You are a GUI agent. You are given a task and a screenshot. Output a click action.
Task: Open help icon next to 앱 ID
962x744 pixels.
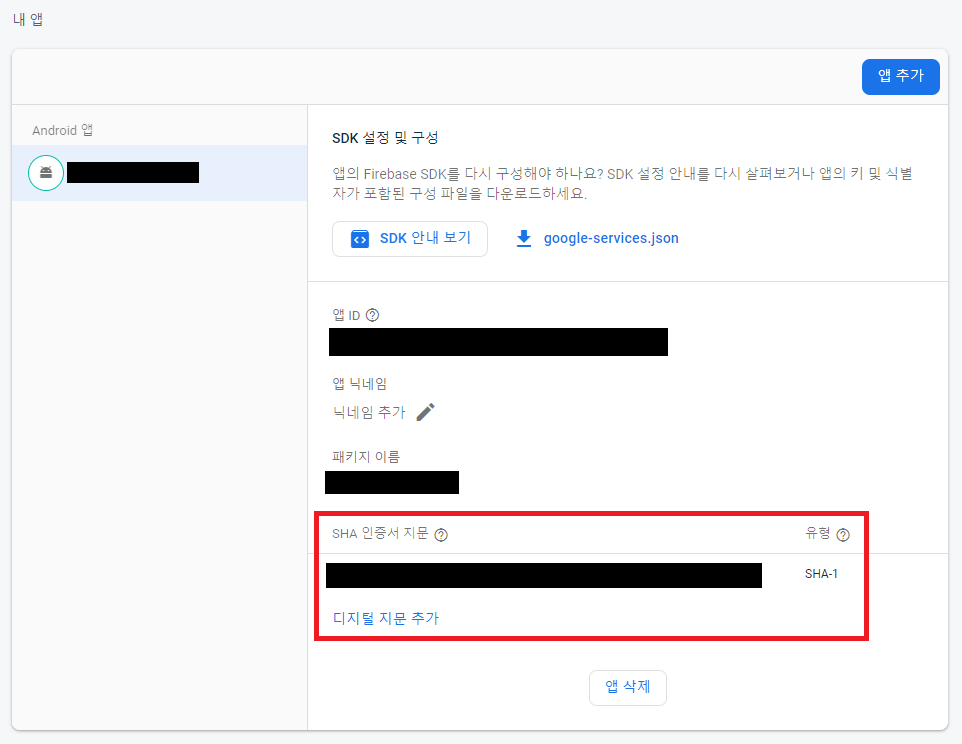tap(372, 315)
